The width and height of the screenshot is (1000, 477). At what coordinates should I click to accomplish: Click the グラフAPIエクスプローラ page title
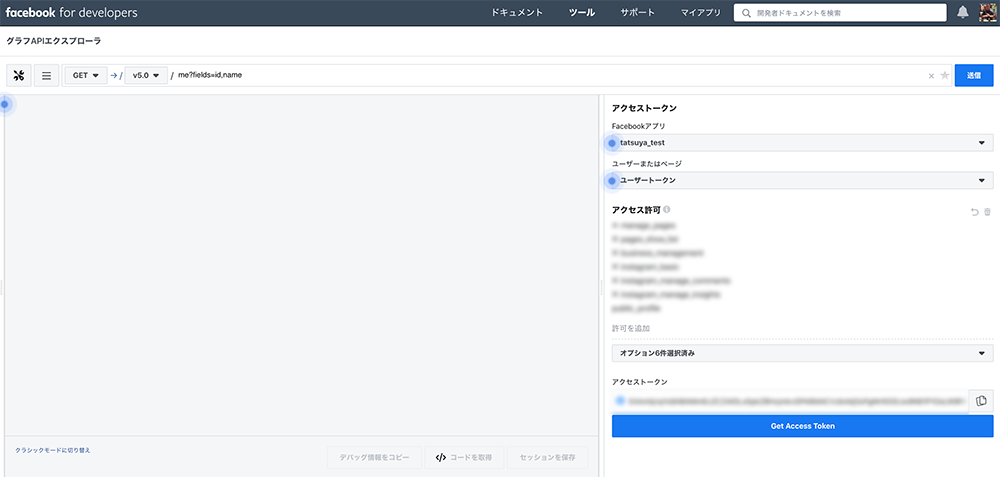54,41
